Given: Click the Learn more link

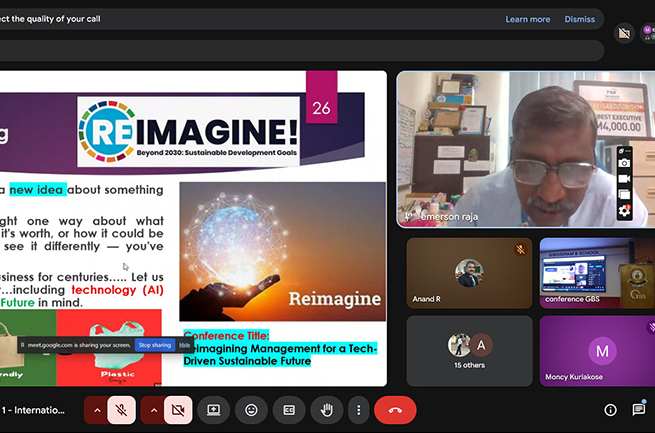Looking at the screenshot, I should coord(527,19).
